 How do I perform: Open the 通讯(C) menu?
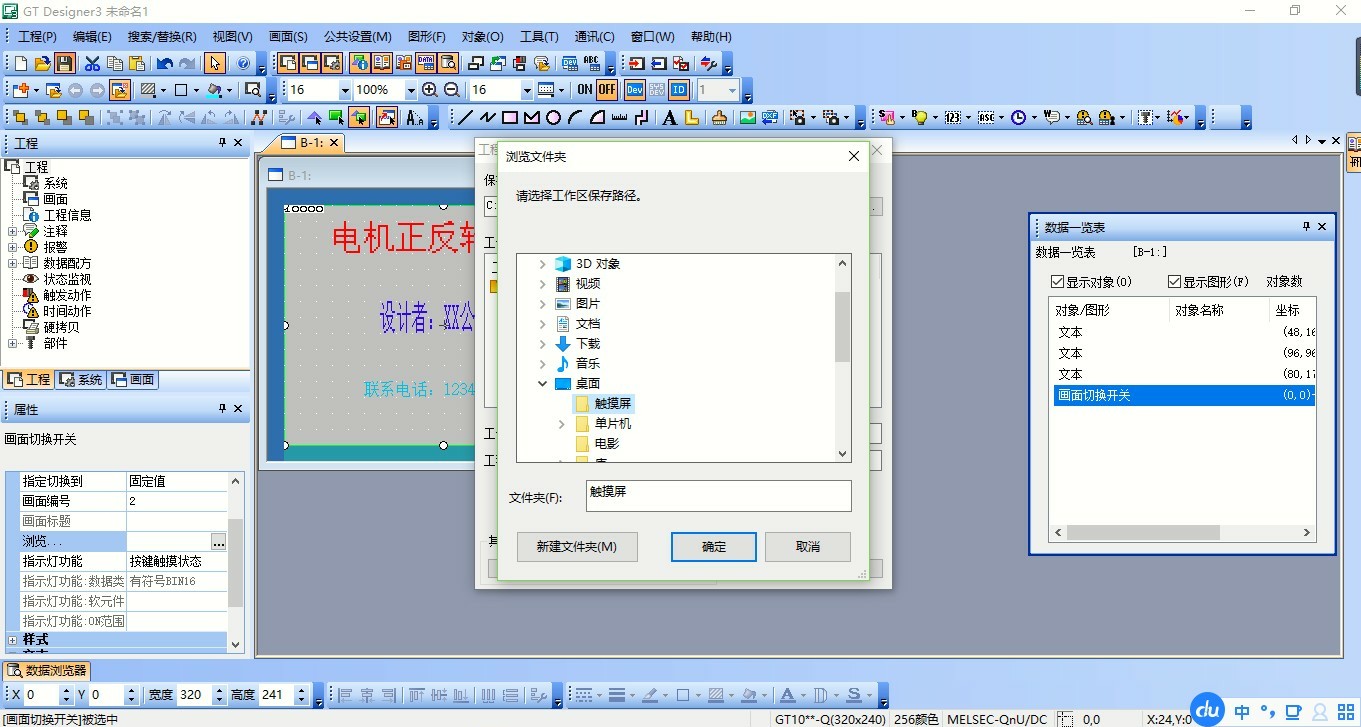coord(595,37)
